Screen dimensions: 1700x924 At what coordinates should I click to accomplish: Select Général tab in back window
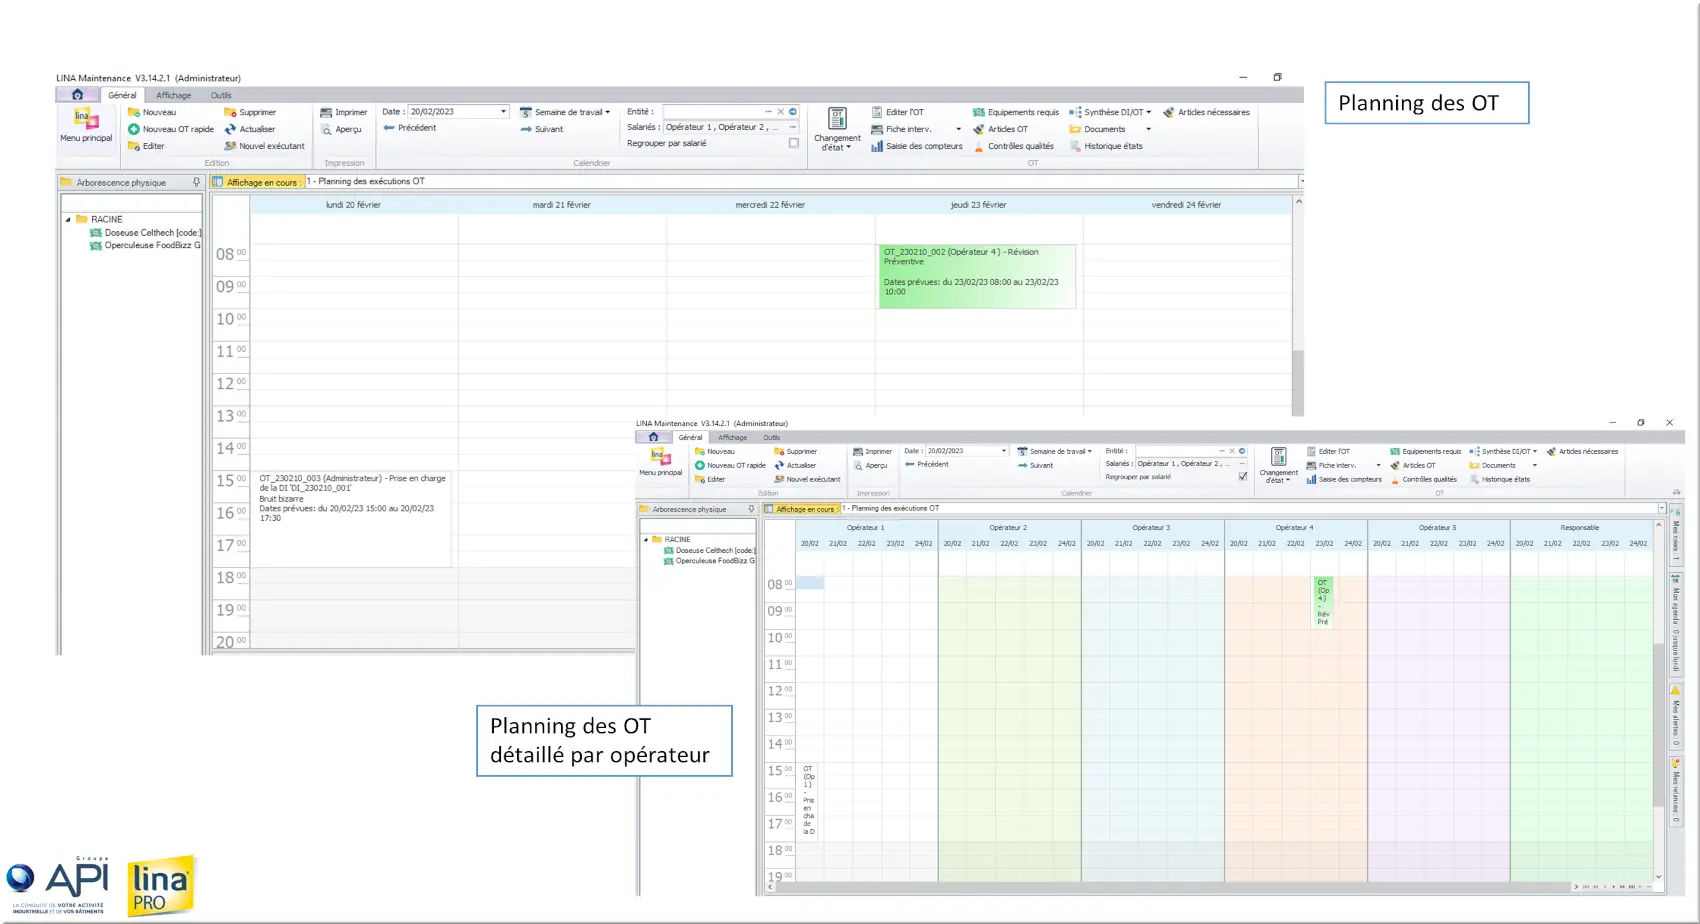(x=122, y=95)
